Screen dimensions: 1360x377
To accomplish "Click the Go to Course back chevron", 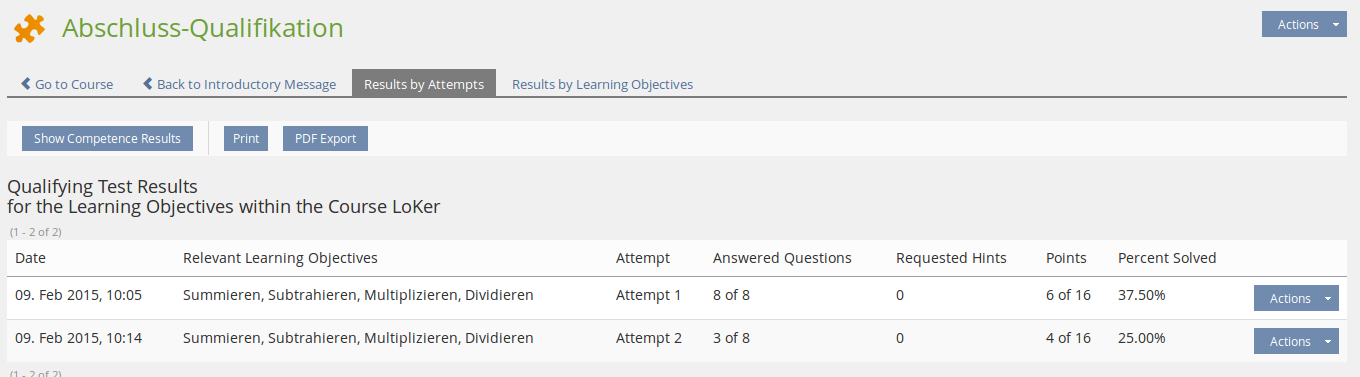I will (x=26, y=84).
